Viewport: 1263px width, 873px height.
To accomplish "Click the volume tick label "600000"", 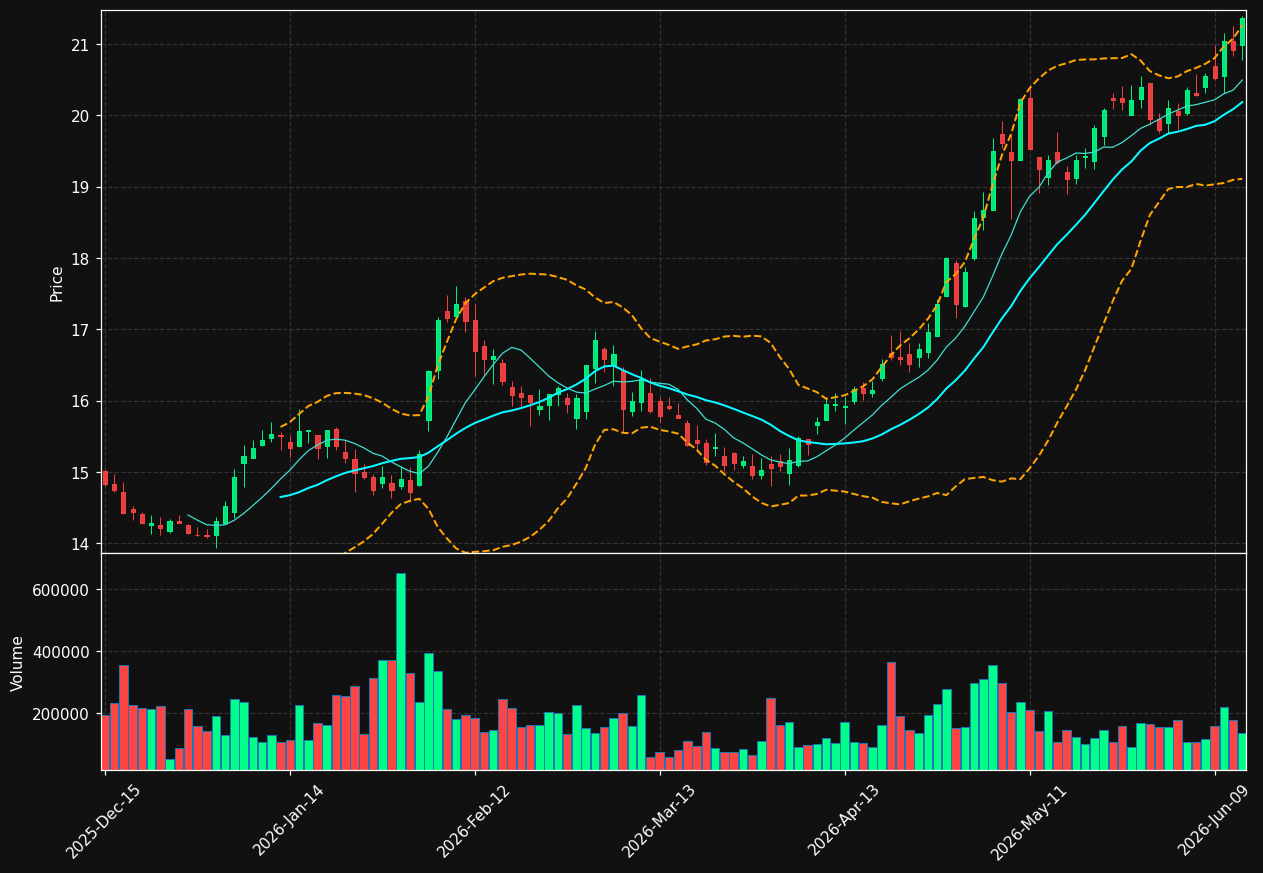I will click(x=61, y=590).
